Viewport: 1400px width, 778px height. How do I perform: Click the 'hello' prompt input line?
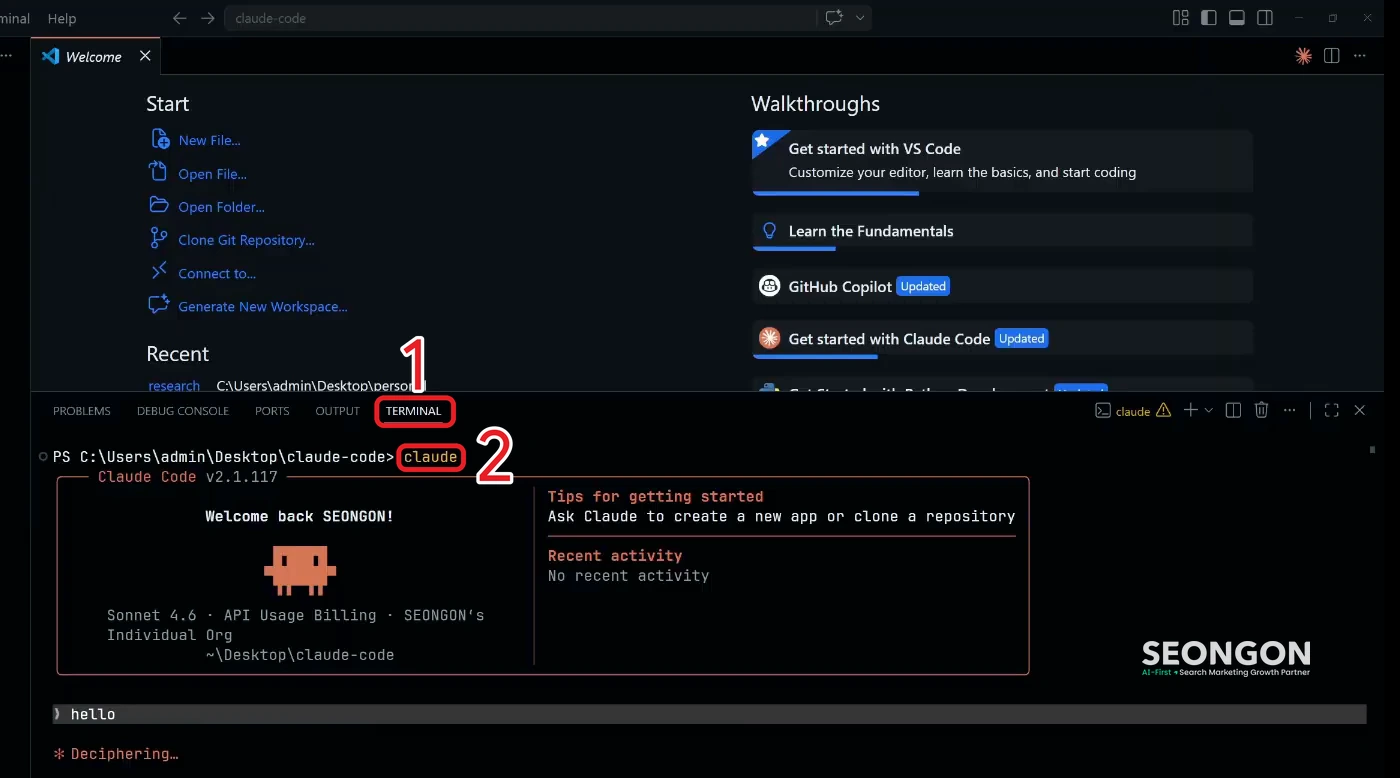tap(709, 714)
